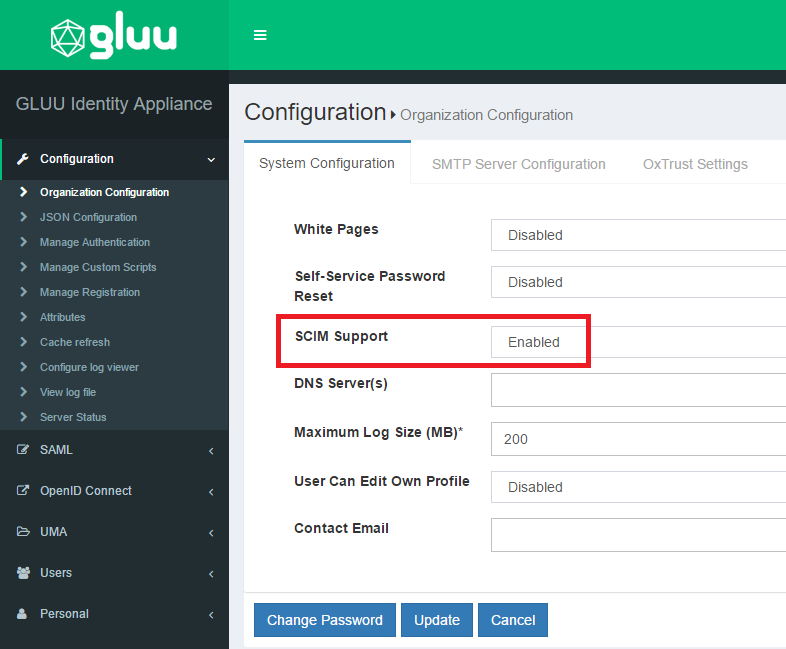Image resolution: width=786 pixels, height=649 pixels.
Task: Click the Personal user icon in sidebar
Action: point(23,614)
